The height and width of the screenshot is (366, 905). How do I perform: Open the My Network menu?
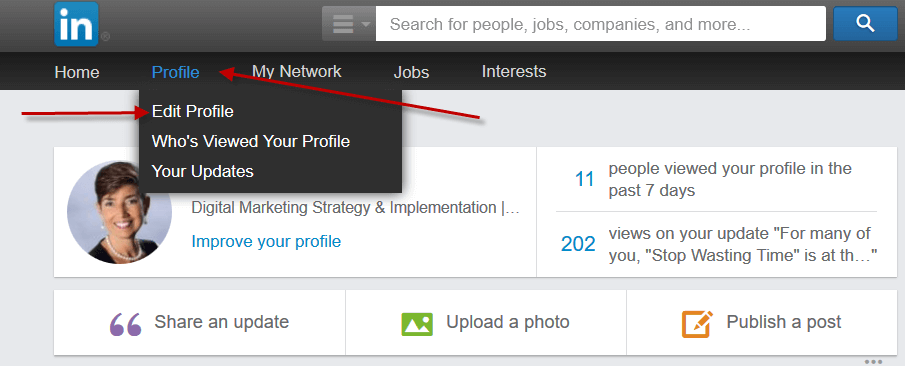[x=297, y=72]
